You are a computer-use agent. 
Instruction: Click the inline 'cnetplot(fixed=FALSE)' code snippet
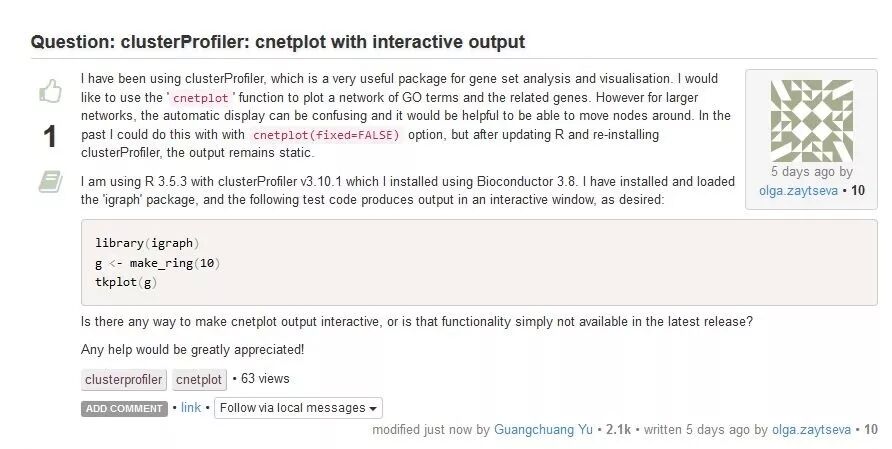325,135
